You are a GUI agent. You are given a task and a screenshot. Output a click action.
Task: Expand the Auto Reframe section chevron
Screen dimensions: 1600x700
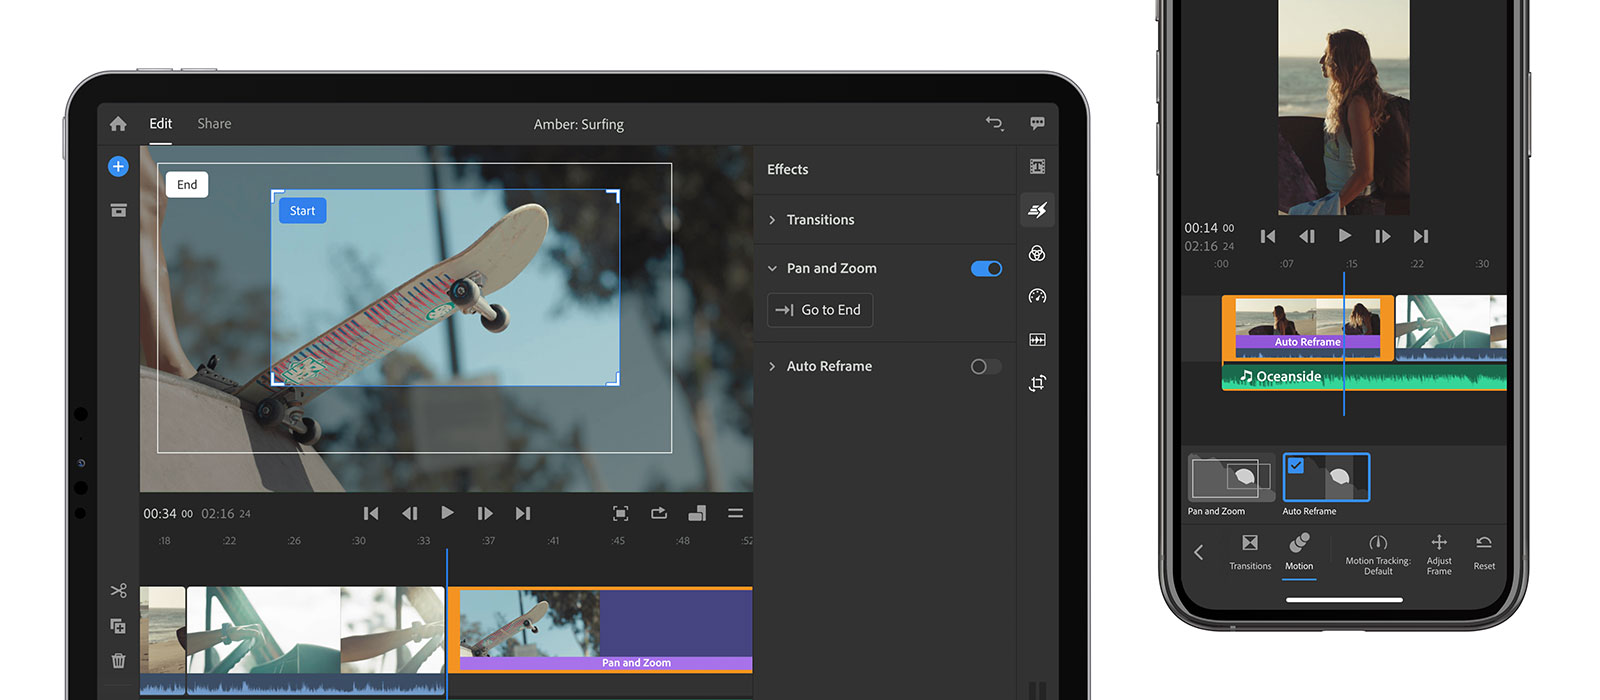[x=772, y=366]
